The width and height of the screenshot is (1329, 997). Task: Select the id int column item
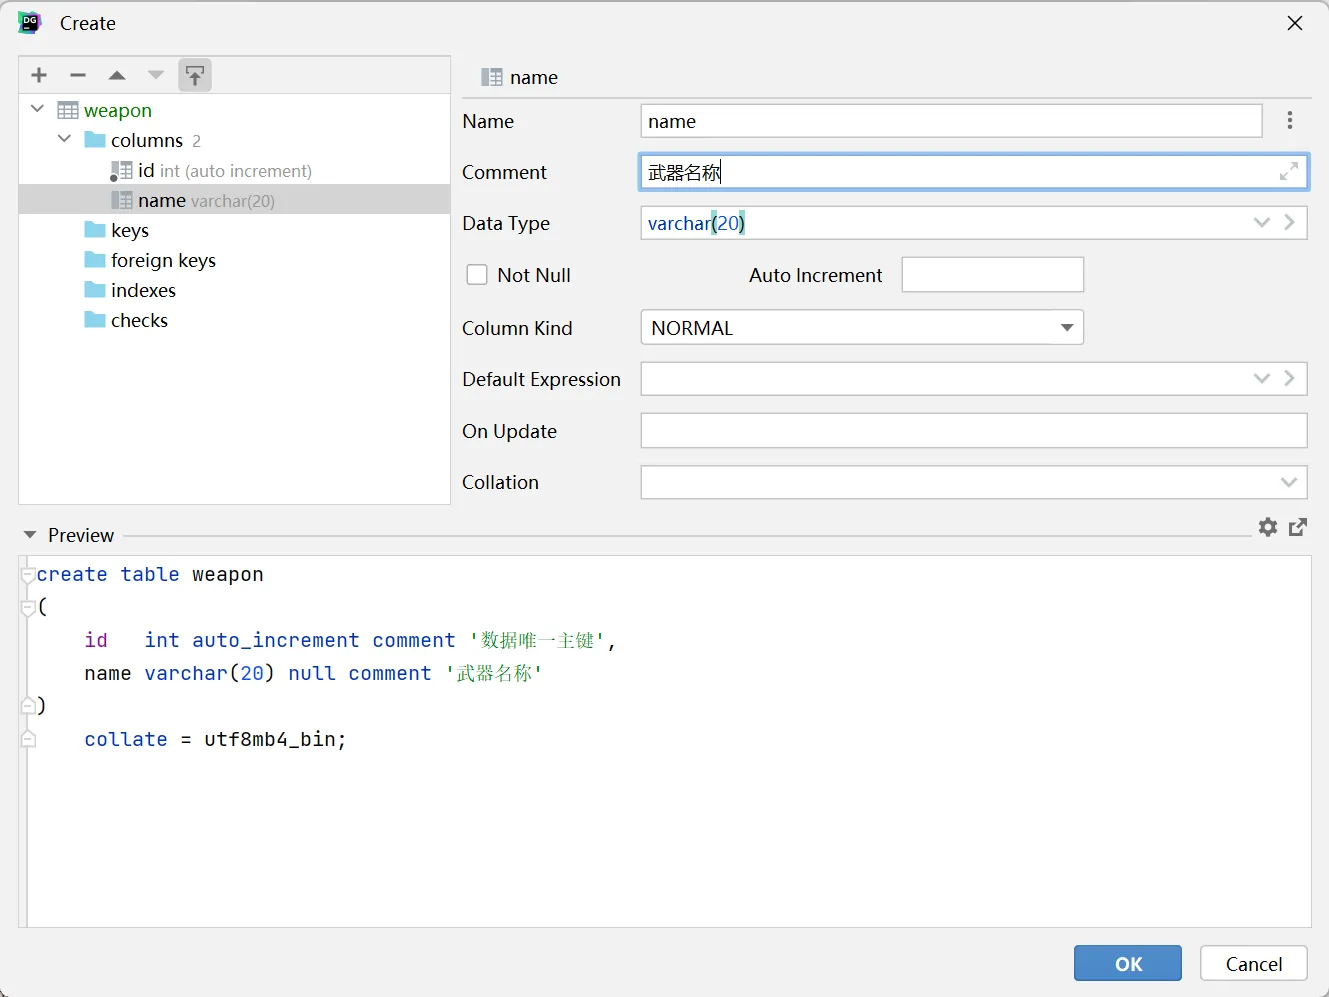[223, 171]
